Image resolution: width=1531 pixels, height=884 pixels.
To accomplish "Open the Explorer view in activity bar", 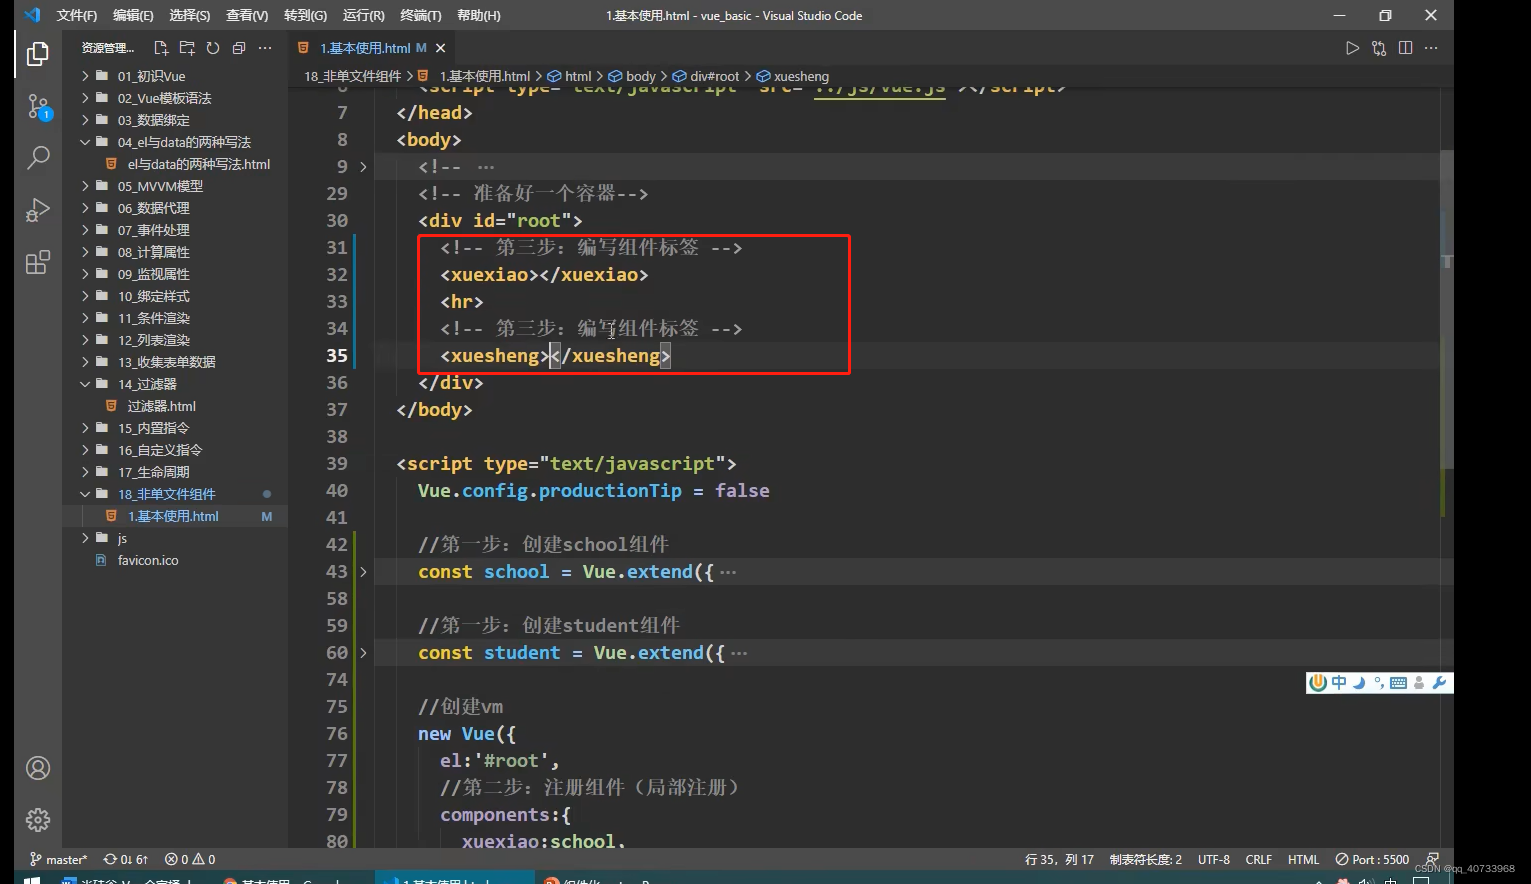I will pyautogui.click(x=38, y=54).
